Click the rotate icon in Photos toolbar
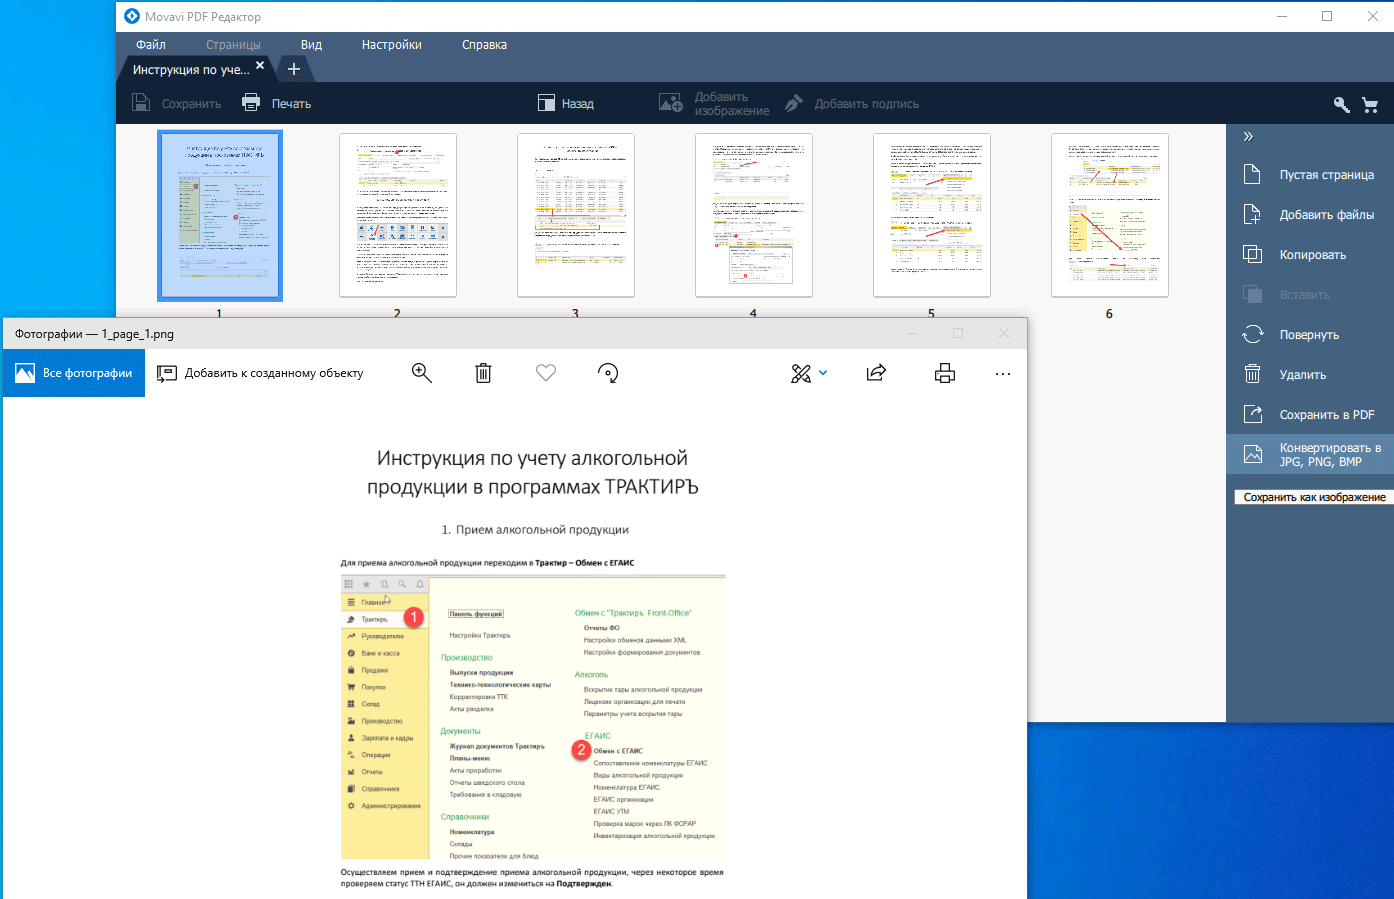This screenshot has height=899, width=1394. coord(608,373)
